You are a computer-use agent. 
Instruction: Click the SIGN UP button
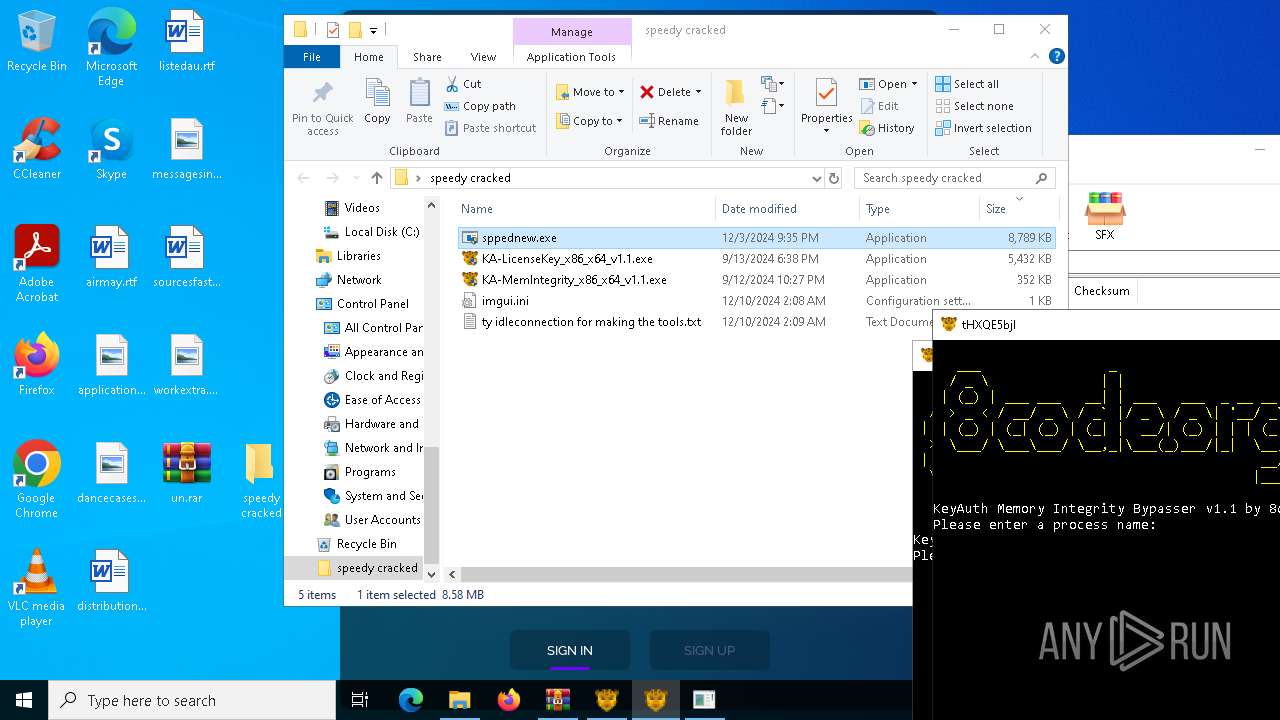click(709, 650)
